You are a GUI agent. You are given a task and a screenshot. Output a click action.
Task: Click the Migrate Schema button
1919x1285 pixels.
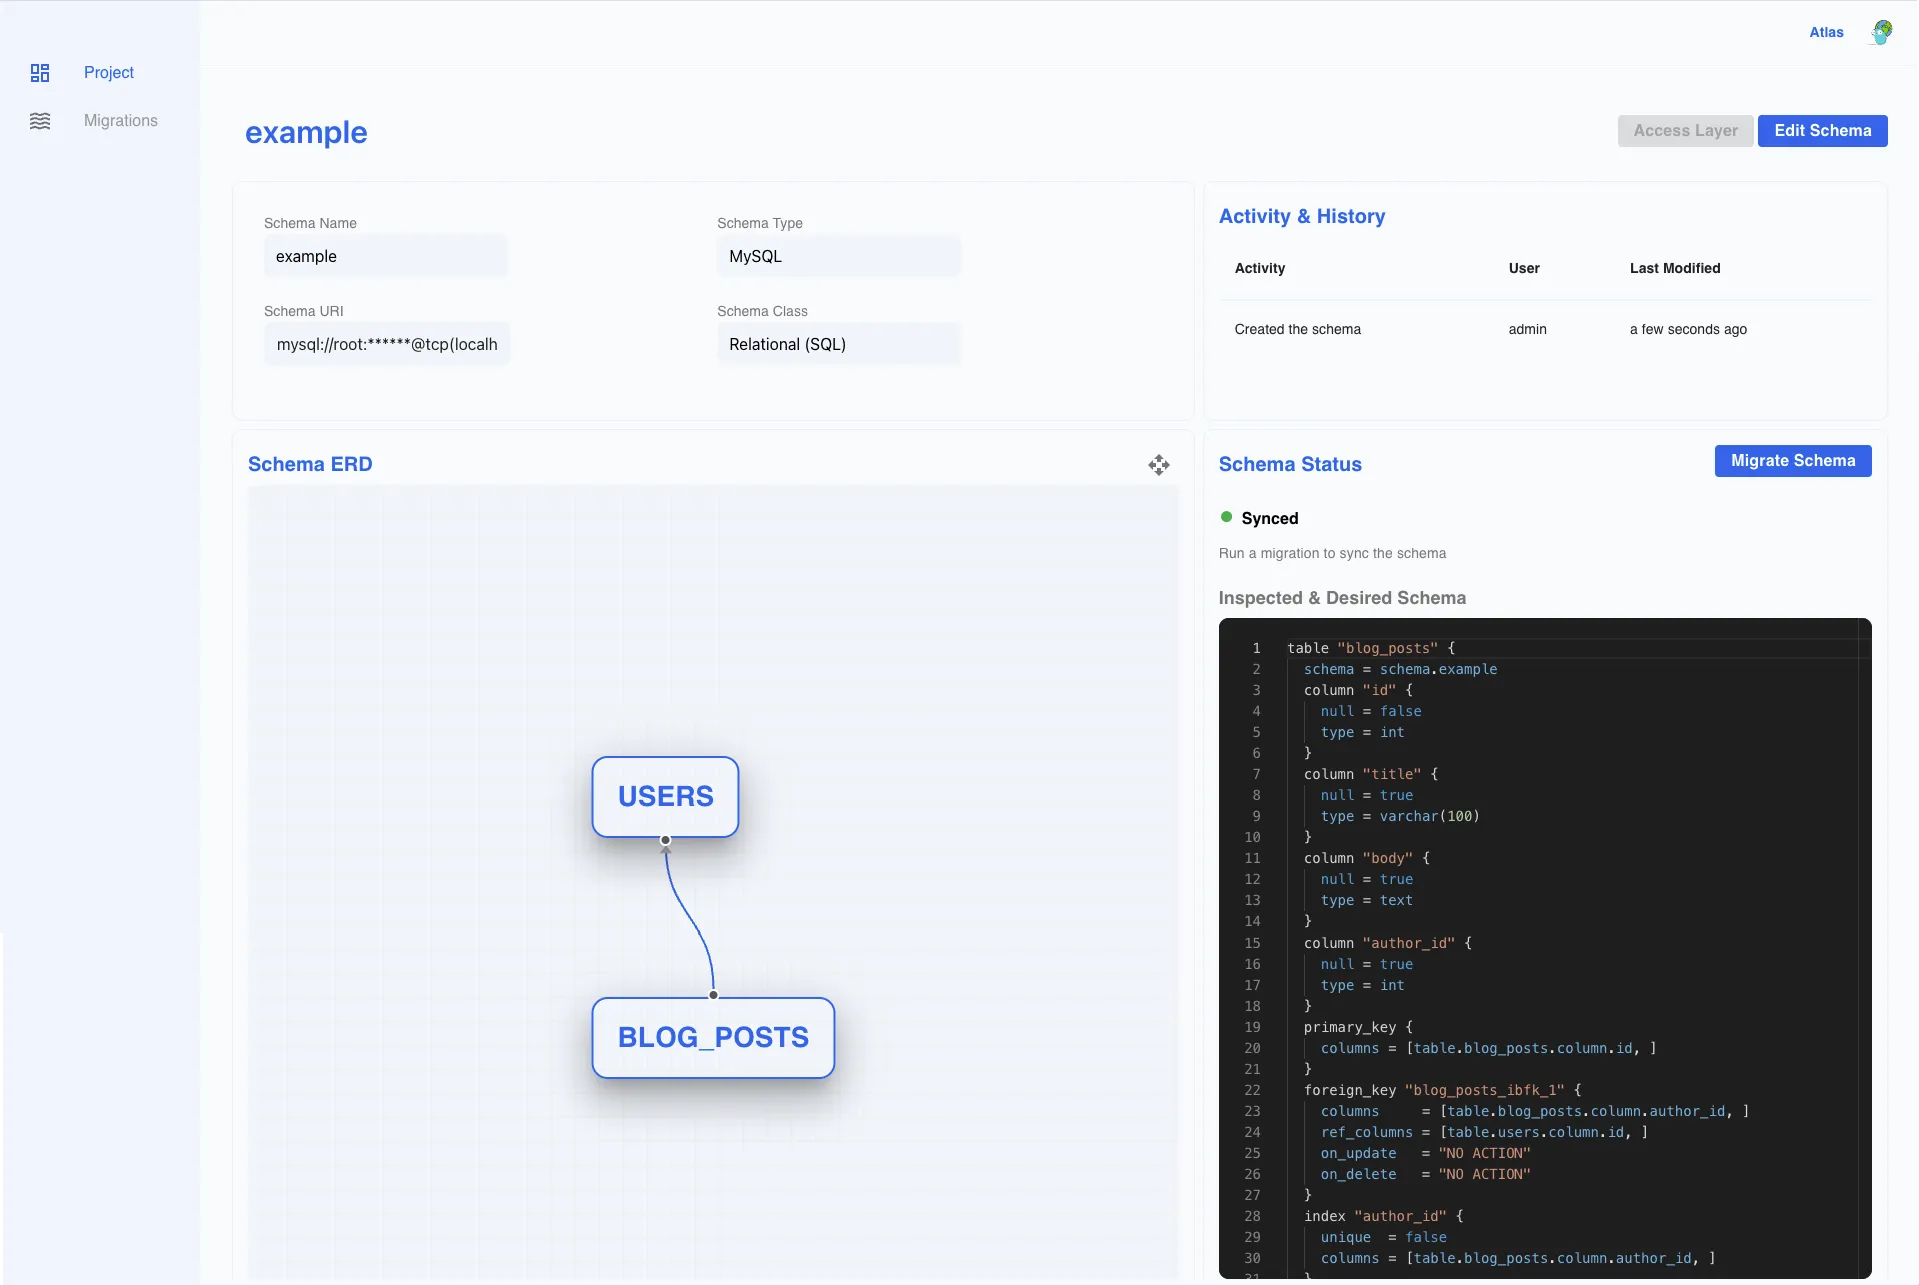coord(1792,461)
